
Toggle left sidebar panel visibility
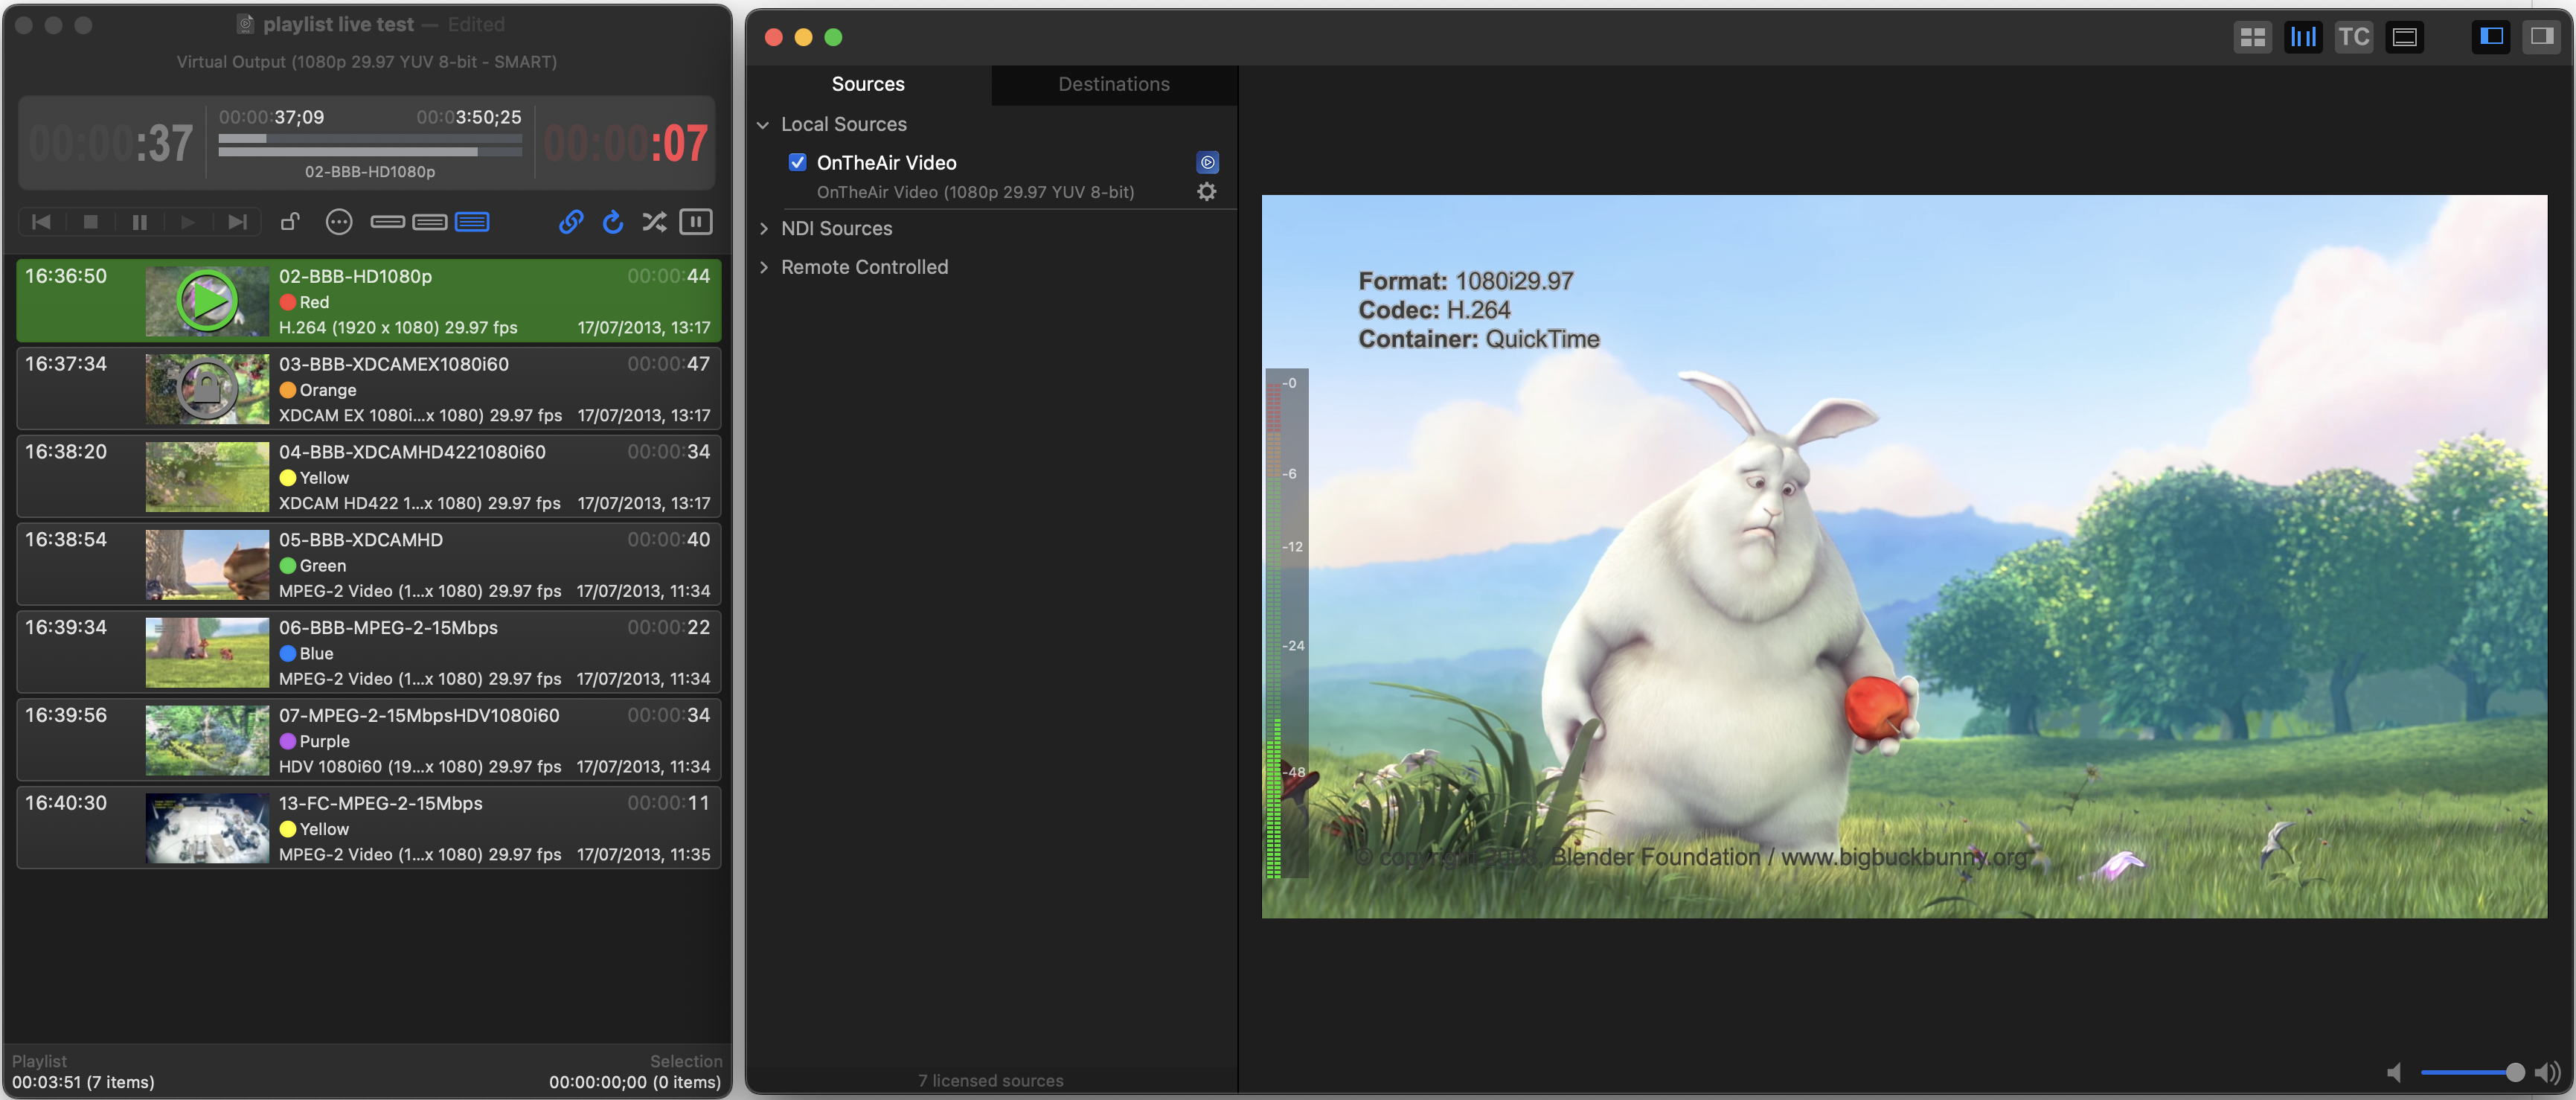[x=2491, y=36]
